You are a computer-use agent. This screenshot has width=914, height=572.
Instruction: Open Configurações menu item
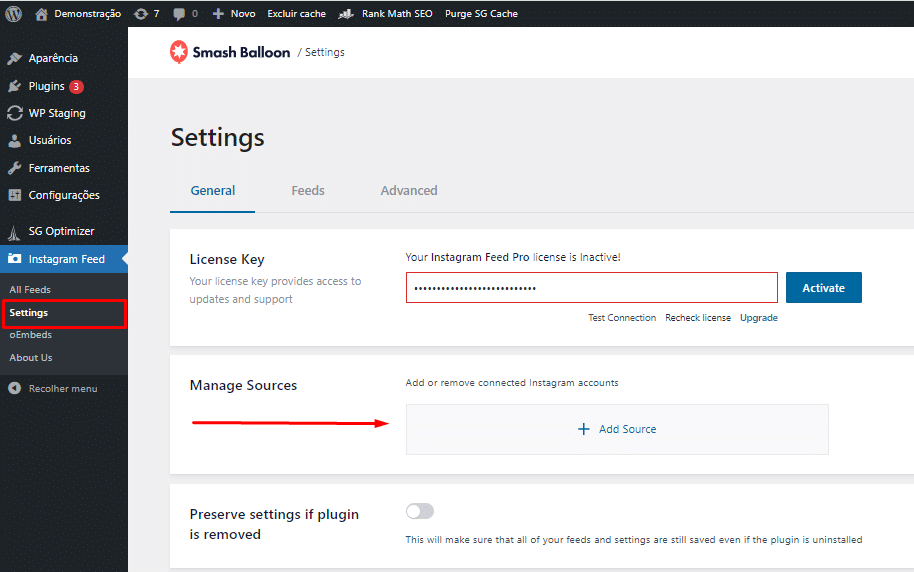pos(64,195)
